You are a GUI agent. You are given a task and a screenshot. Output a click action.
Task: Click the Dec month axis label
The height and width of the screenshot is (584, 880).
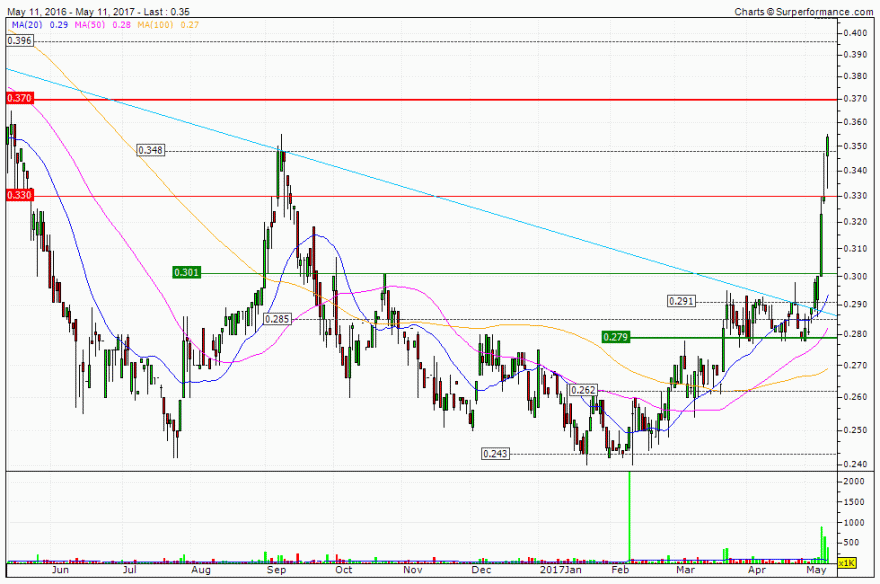click(x=481, y=570)
